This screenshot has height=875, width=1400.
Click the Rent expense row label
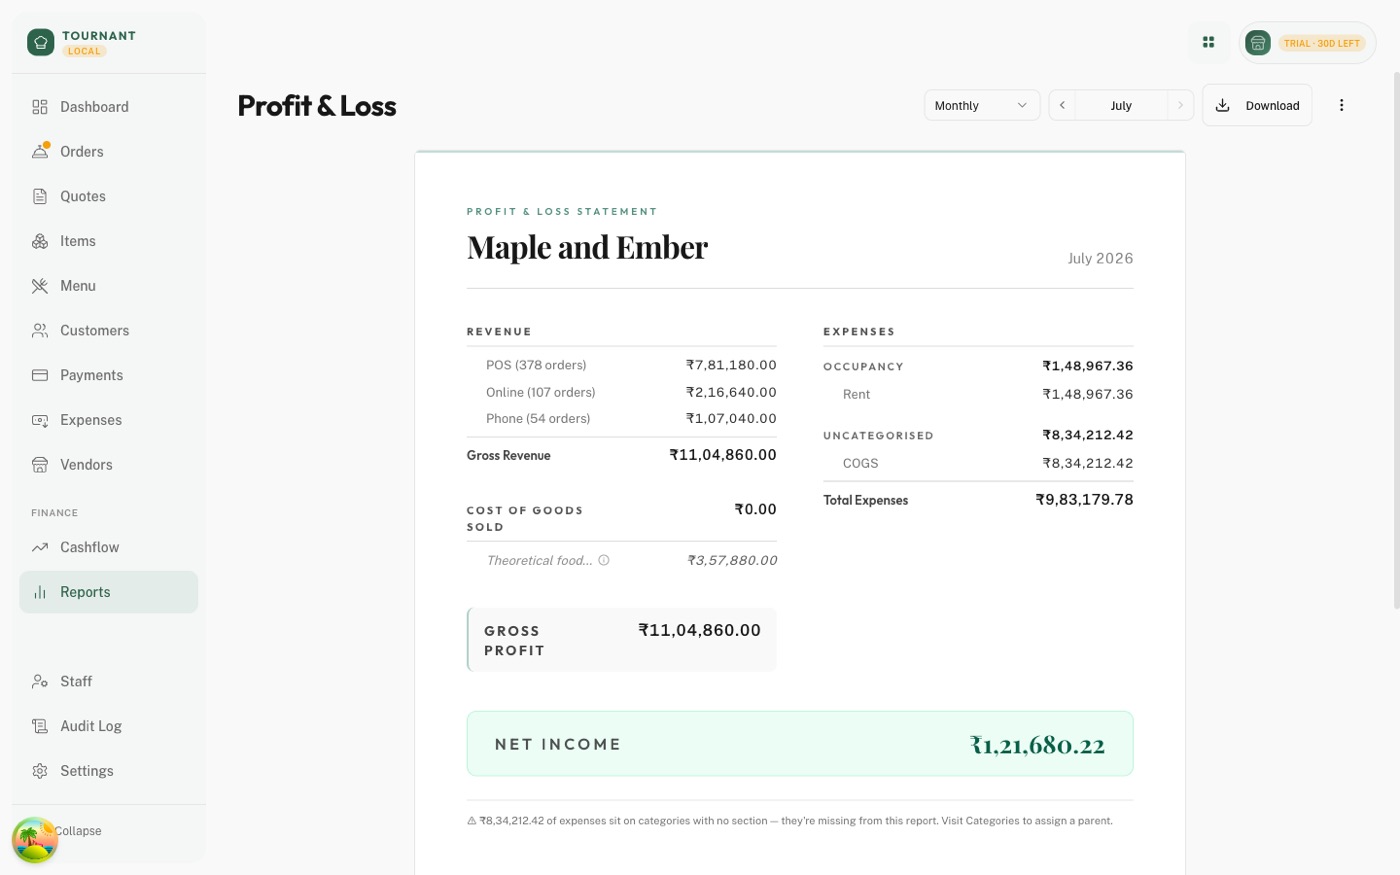856,394
